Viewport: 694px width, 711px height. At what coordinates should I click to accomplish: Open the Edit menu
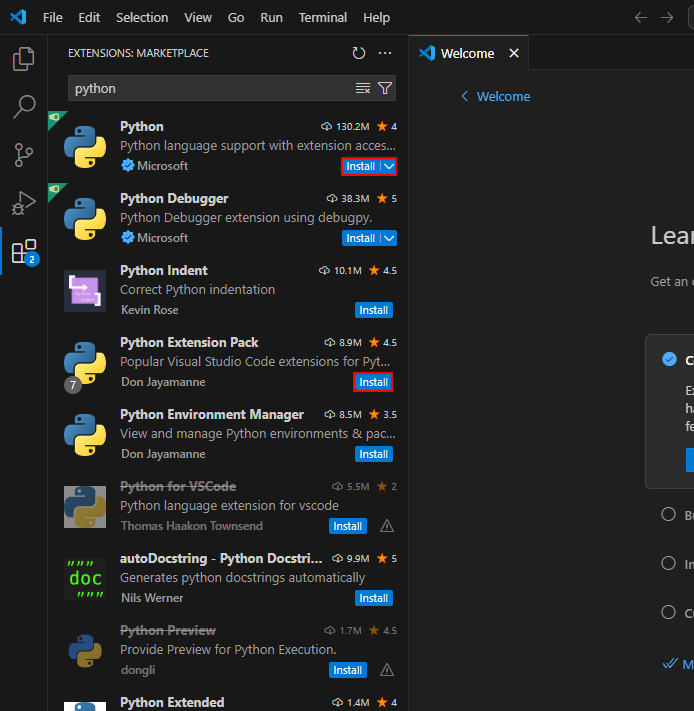tap(89, 18)
